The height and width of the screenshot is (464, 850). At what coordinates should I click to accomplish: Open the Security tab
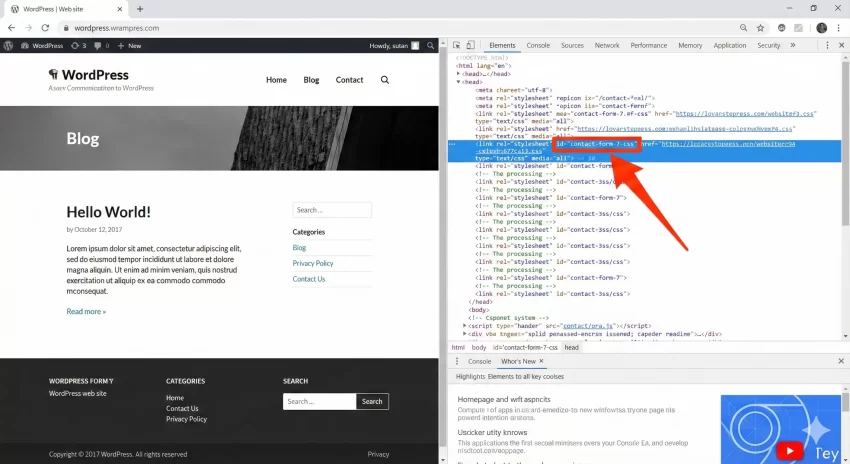769,46
